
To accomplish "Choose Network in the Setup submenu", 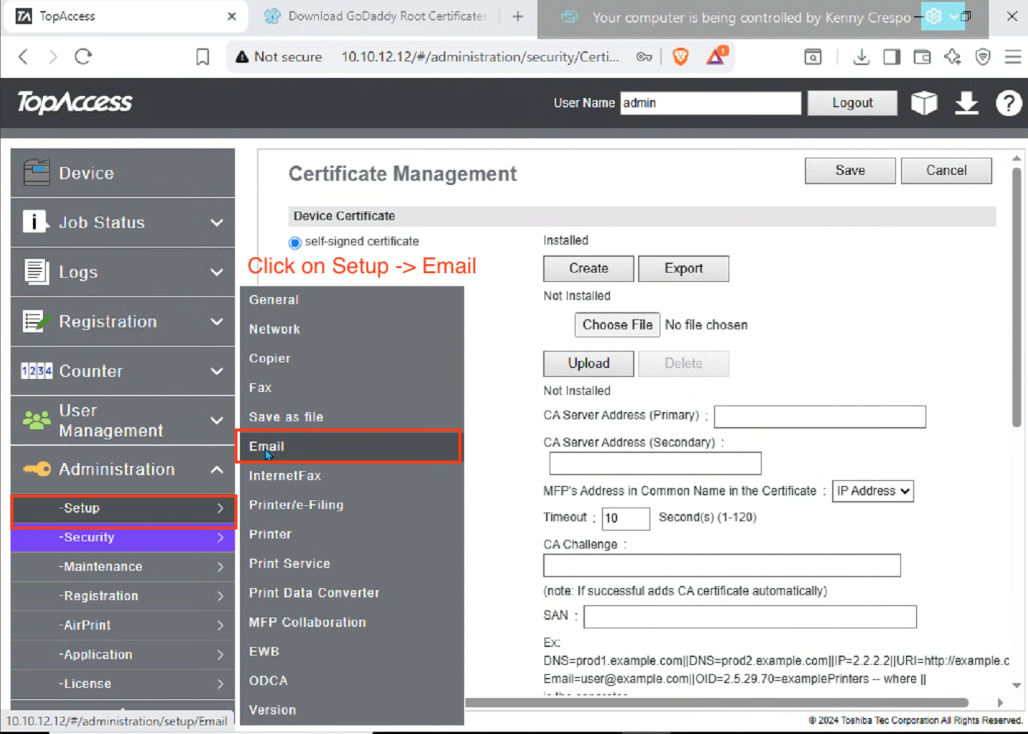I will click(275, 329).
